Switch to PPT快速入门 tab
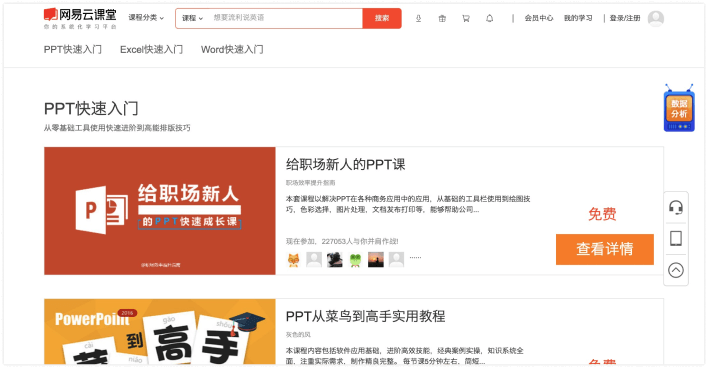Image resolution: width=708 pixels, height=369 pixels. (x=73, y=49)
